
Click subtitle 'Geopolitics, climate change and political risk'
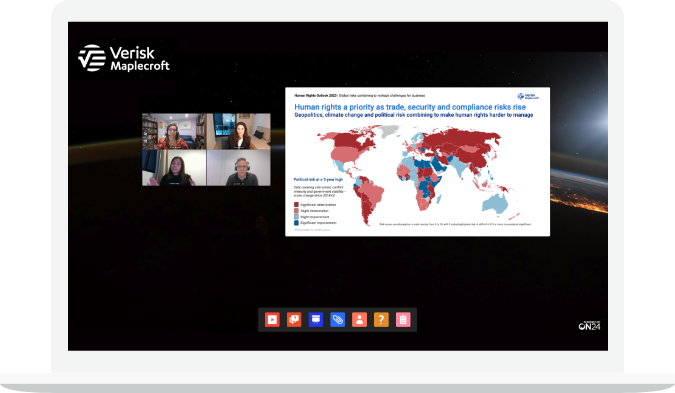click(413, 115)
